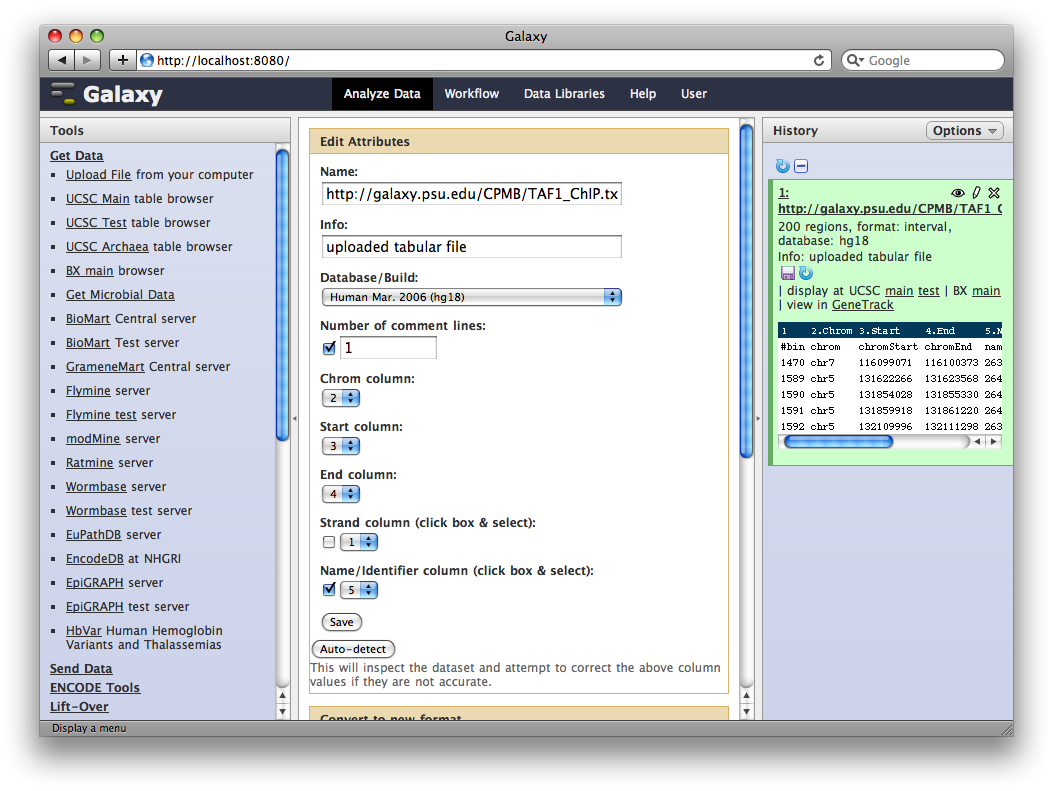
Task: Open the Database/Build dropdown
Action: (x=471, y=297)
